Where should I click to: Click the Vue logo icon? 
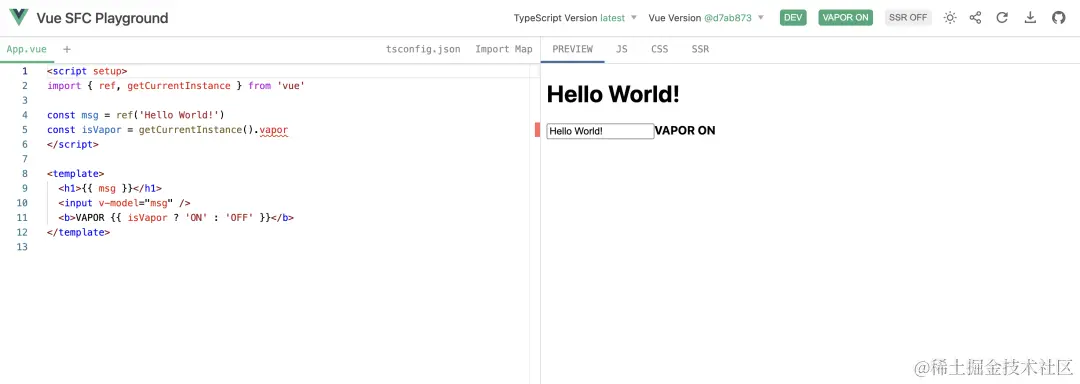[x=19, y=18]
